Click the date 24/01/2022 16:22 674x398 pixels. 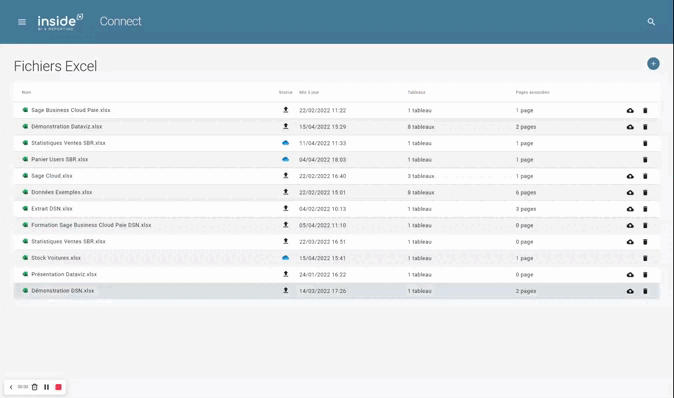coord(322,275)
